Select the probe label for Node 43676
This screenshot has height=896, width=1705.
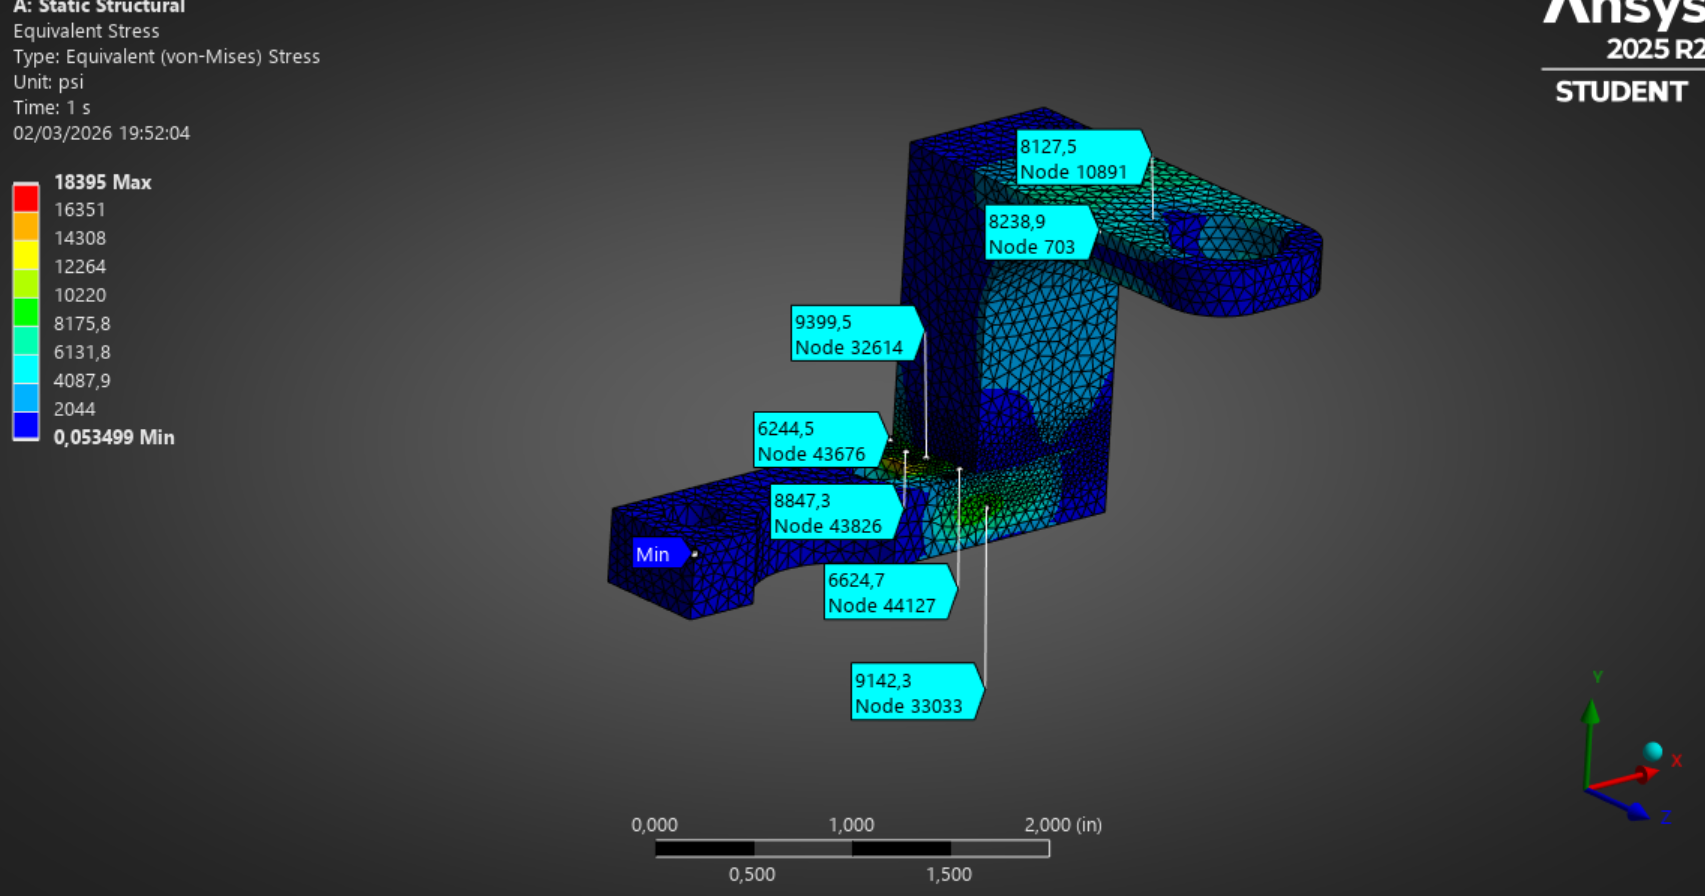point(820,440)
